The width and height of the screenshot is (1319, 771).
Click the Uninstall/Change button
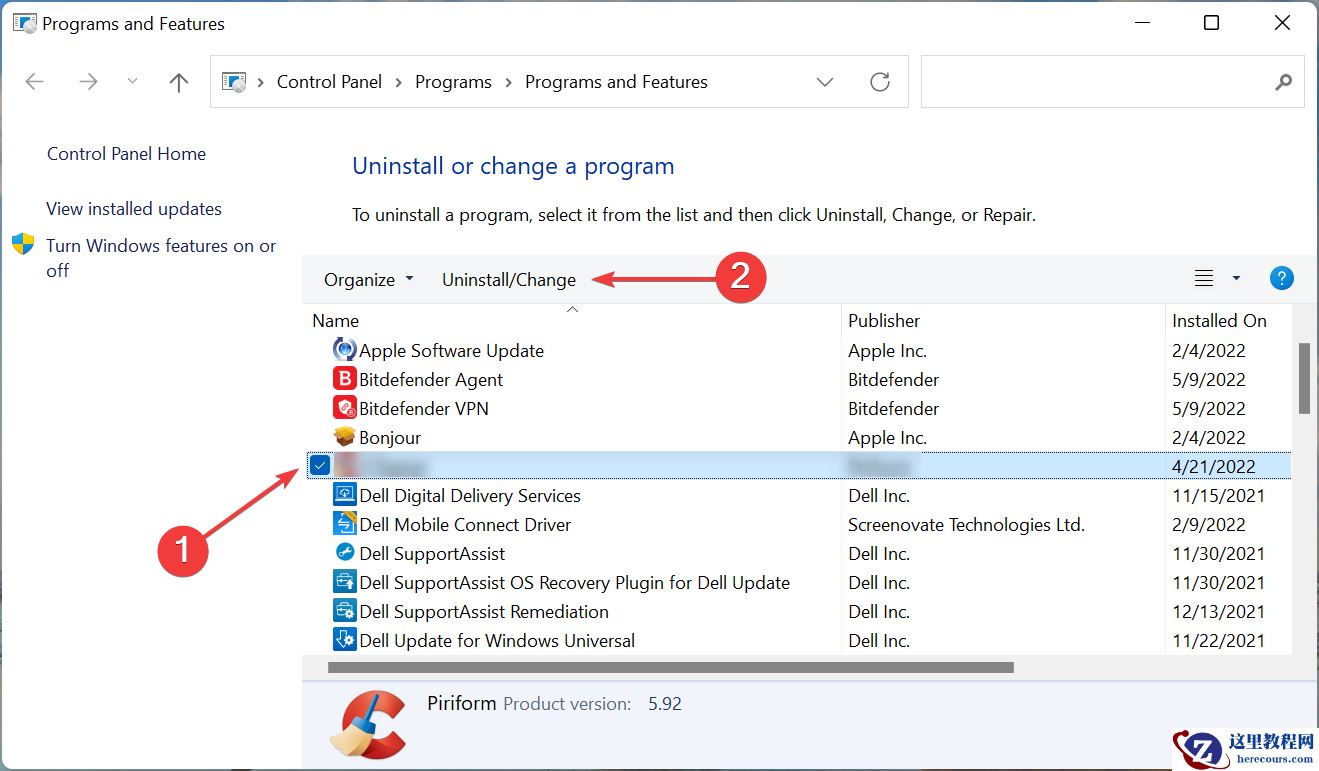509,280
